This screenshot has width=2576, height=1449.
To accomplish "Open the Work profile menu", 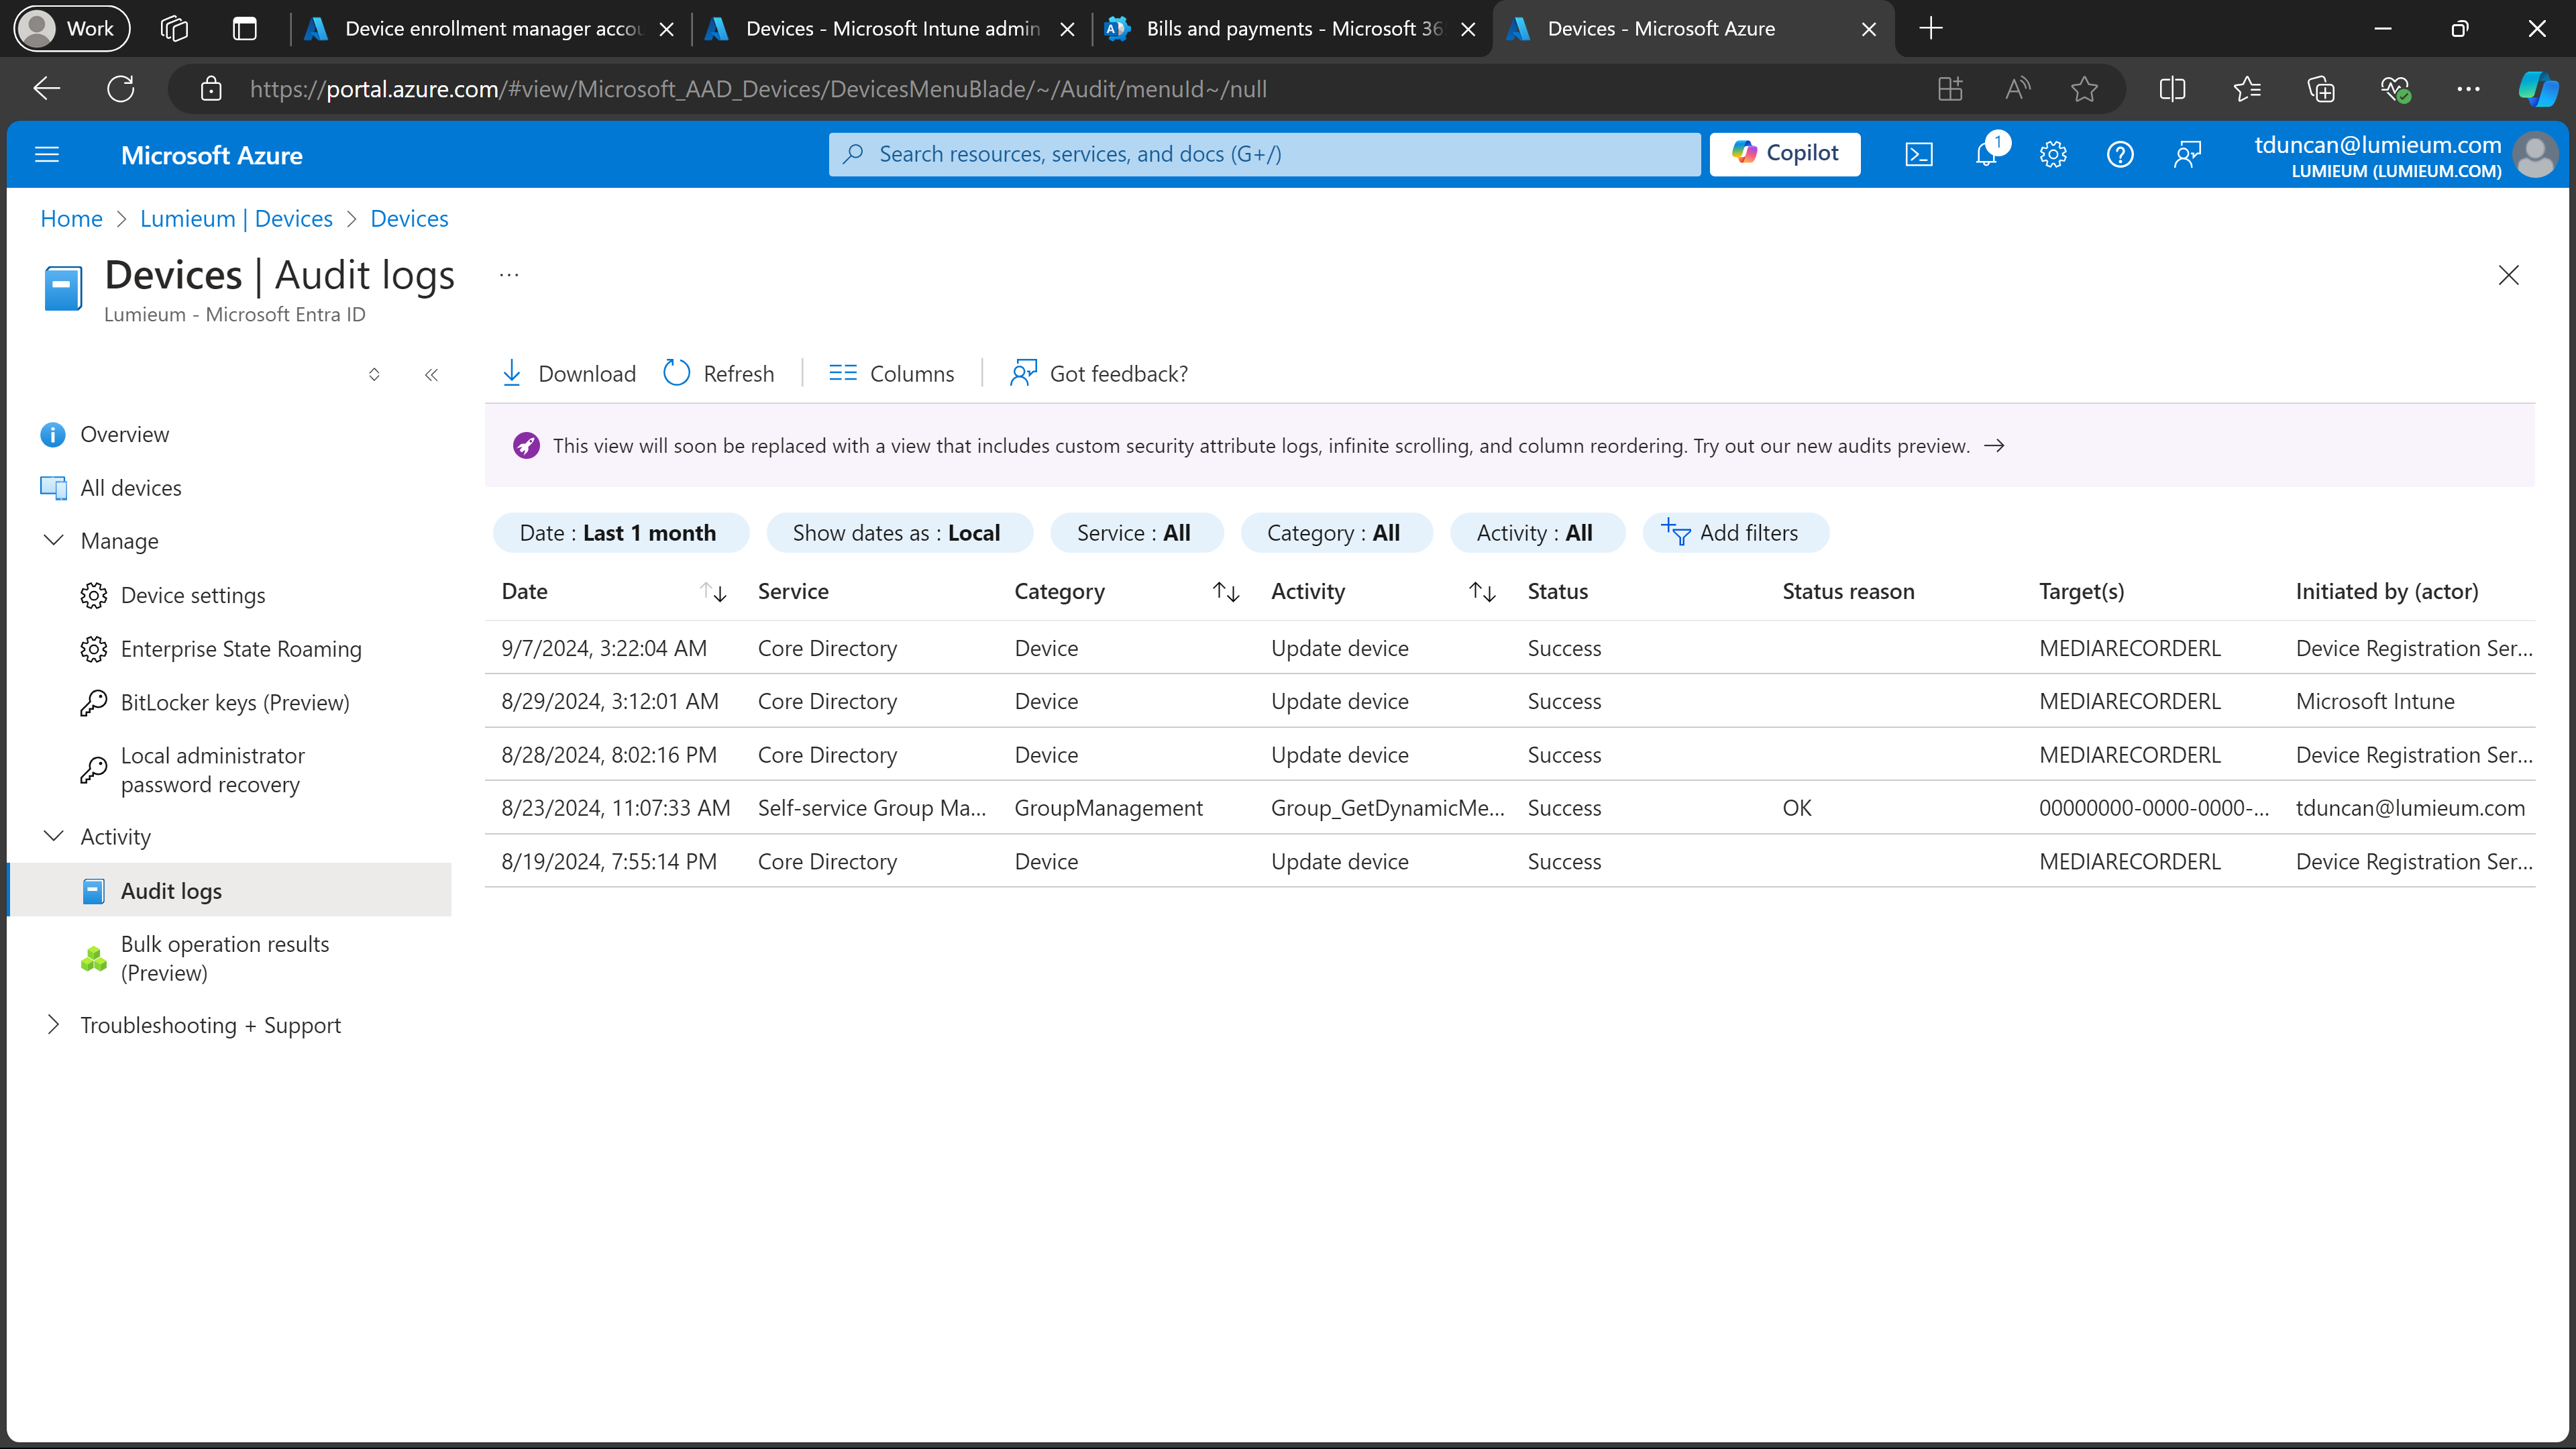I will click(71, 29).
